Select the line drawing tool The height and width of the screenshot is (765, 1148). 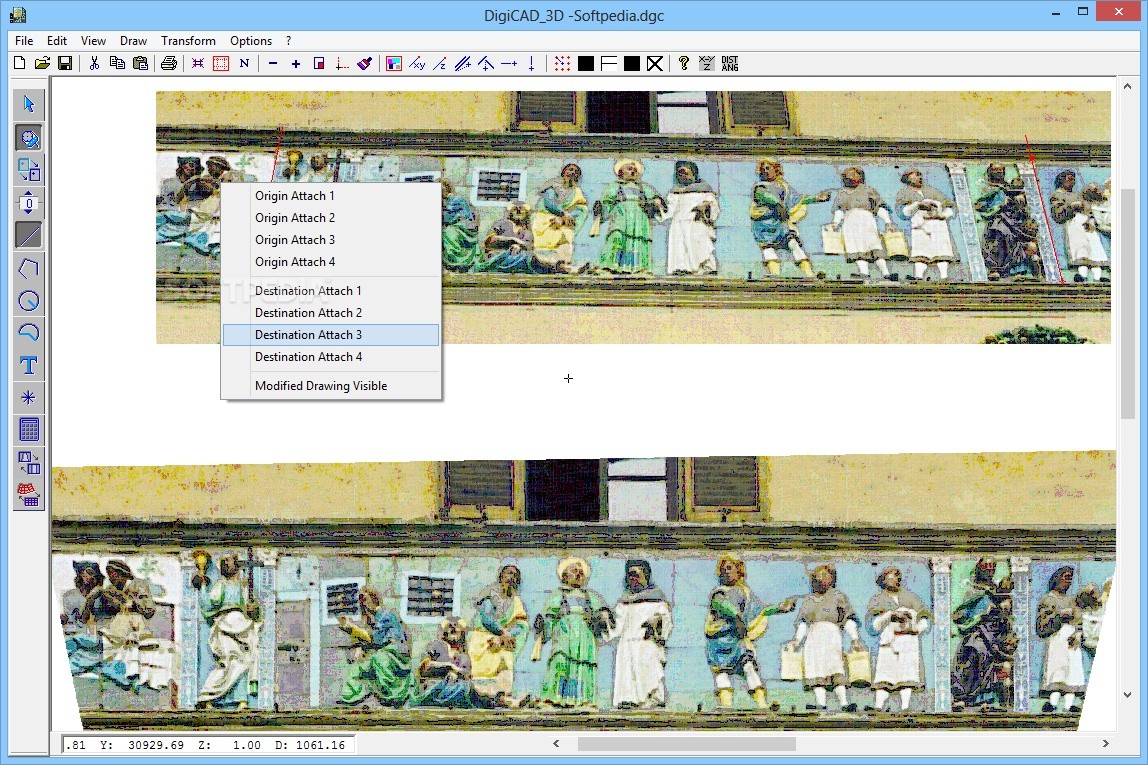click(29, 235)
